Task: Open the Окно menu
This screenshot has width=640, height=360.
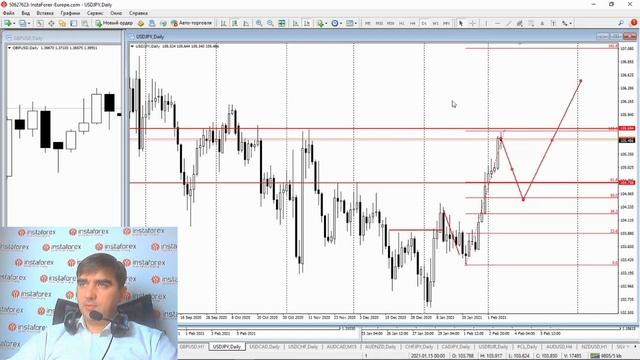Action: click(116, 13)
